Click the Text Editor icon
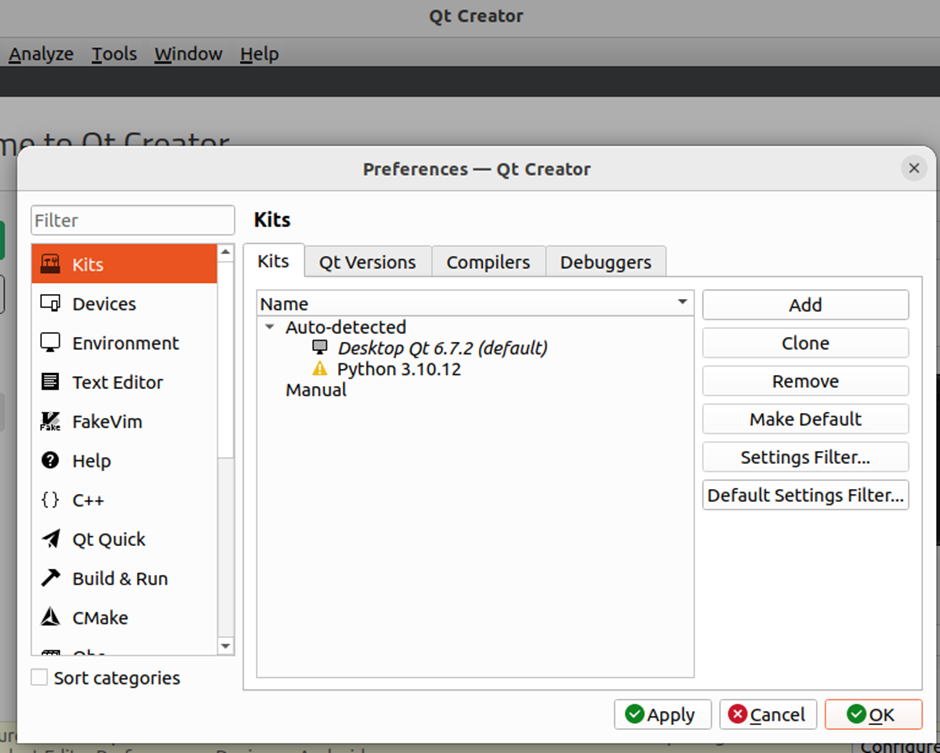 [50, 381]
